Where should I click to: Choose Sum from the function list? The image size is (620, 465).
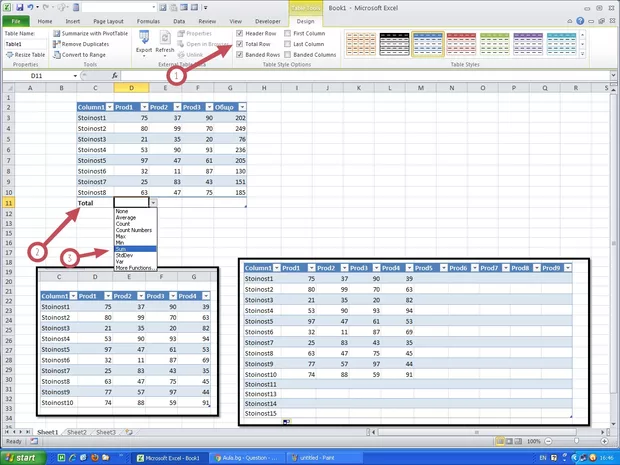point(122,249)
